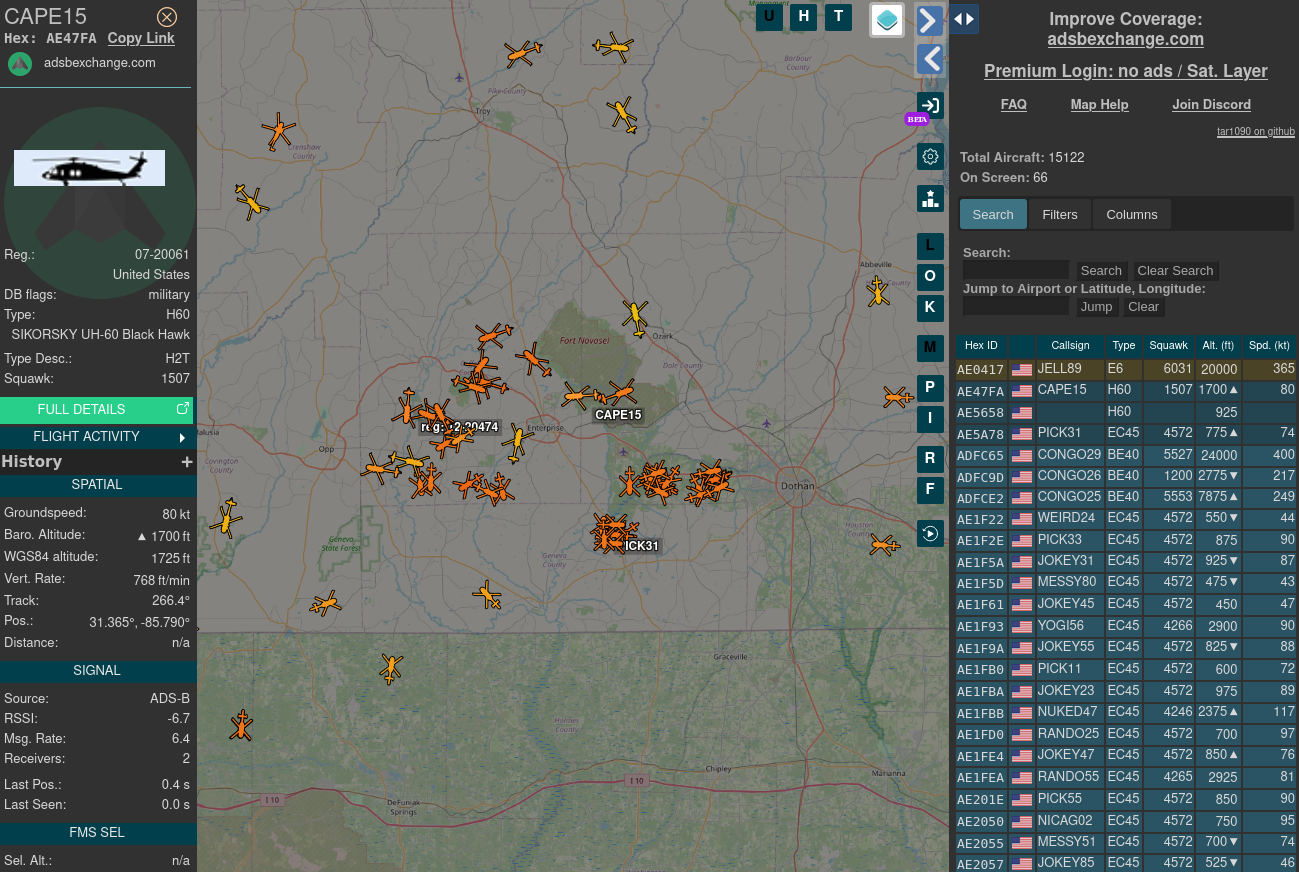Click the Clear button next to Jump
Screen dimensions: 1299x872
point(1143,307)
